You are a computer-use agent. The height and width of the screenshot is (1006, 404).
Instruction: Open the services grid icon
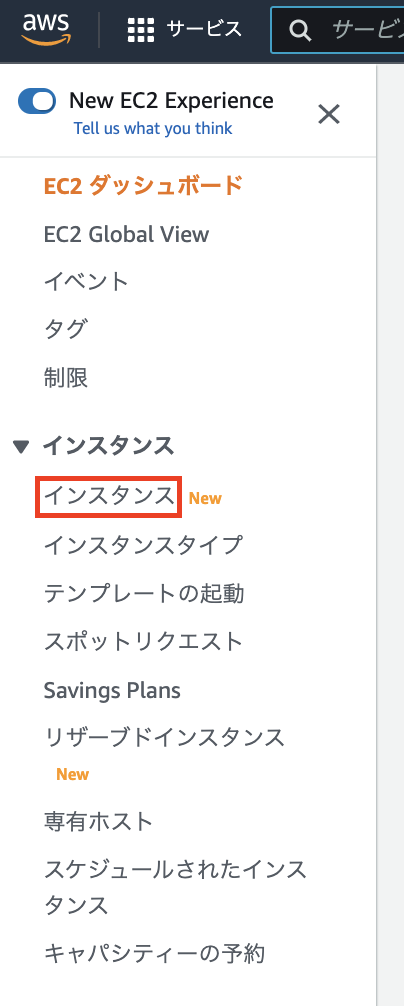[x=141, y=30]
